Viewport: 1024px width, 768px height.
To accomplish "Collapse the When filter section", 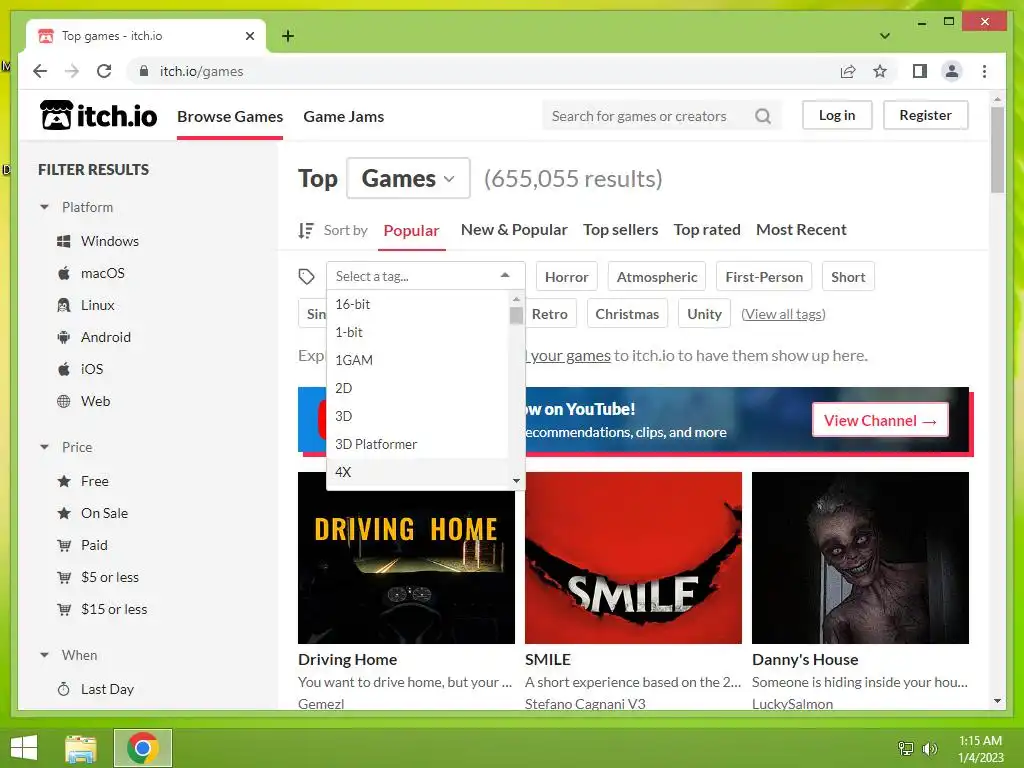I will 44,655.
